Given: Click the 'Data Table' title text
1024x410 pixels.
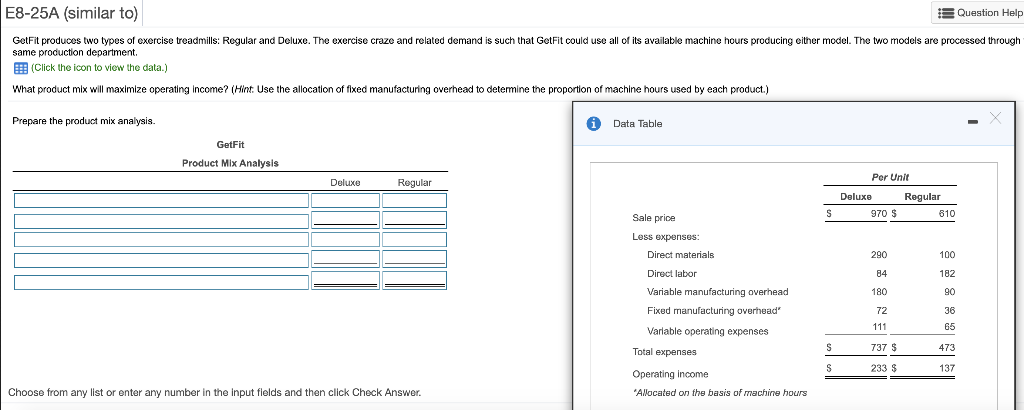Looking at the screenshot, I should pyautogui.click(x=637, y=123).
